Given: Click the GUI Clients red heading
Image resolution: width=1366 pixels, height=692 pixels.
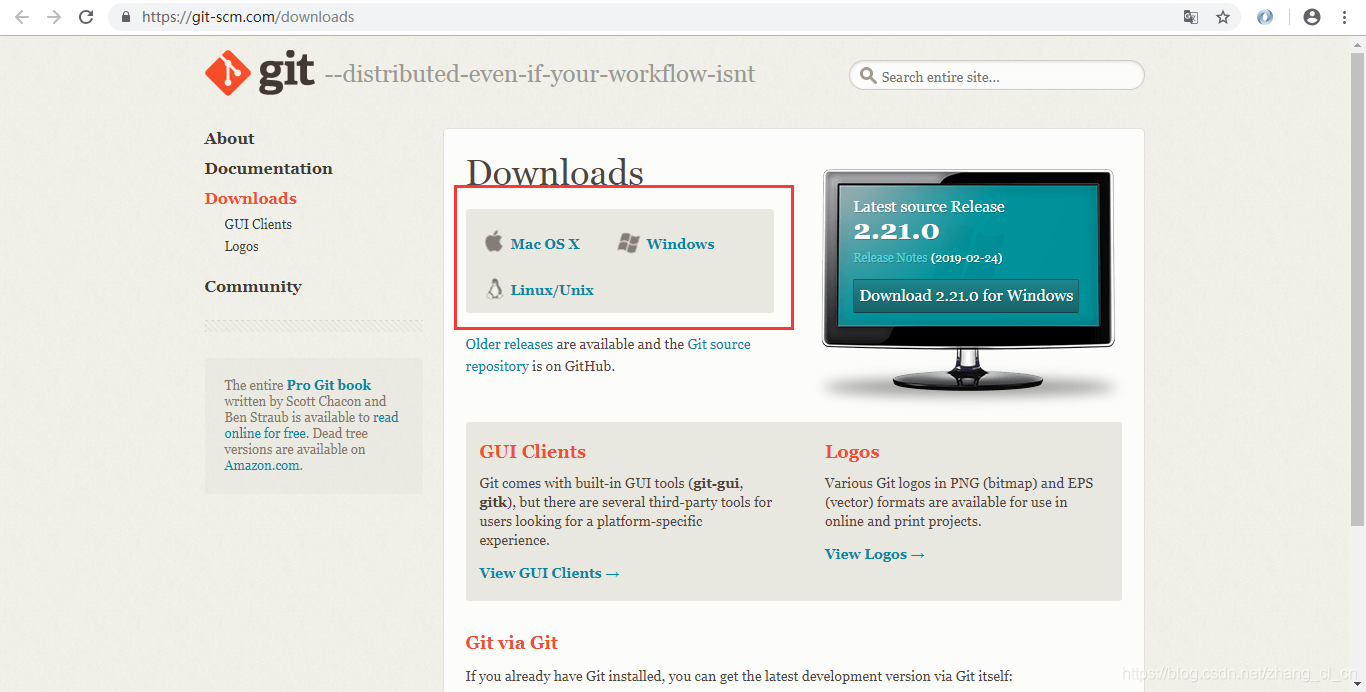Looking at the screenshot, I should [x=533, y=452].
